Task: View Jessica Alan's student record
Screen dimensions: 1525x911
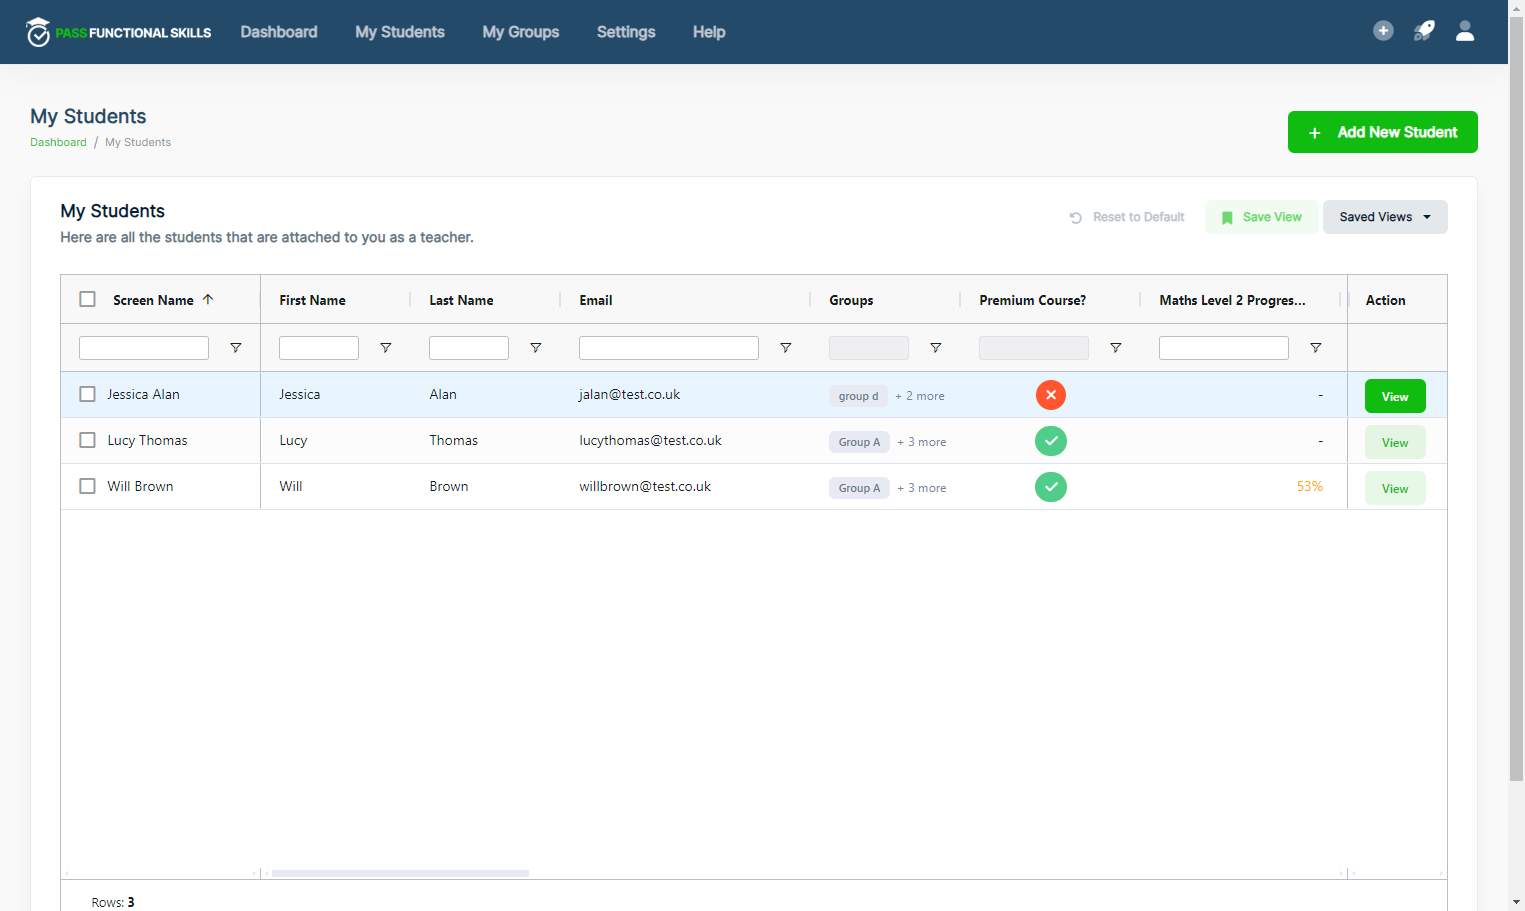Action: coord(1395,396)
